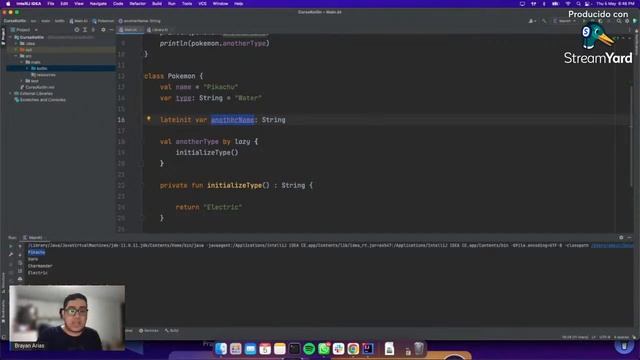Open Slack from the Dock

338,349
